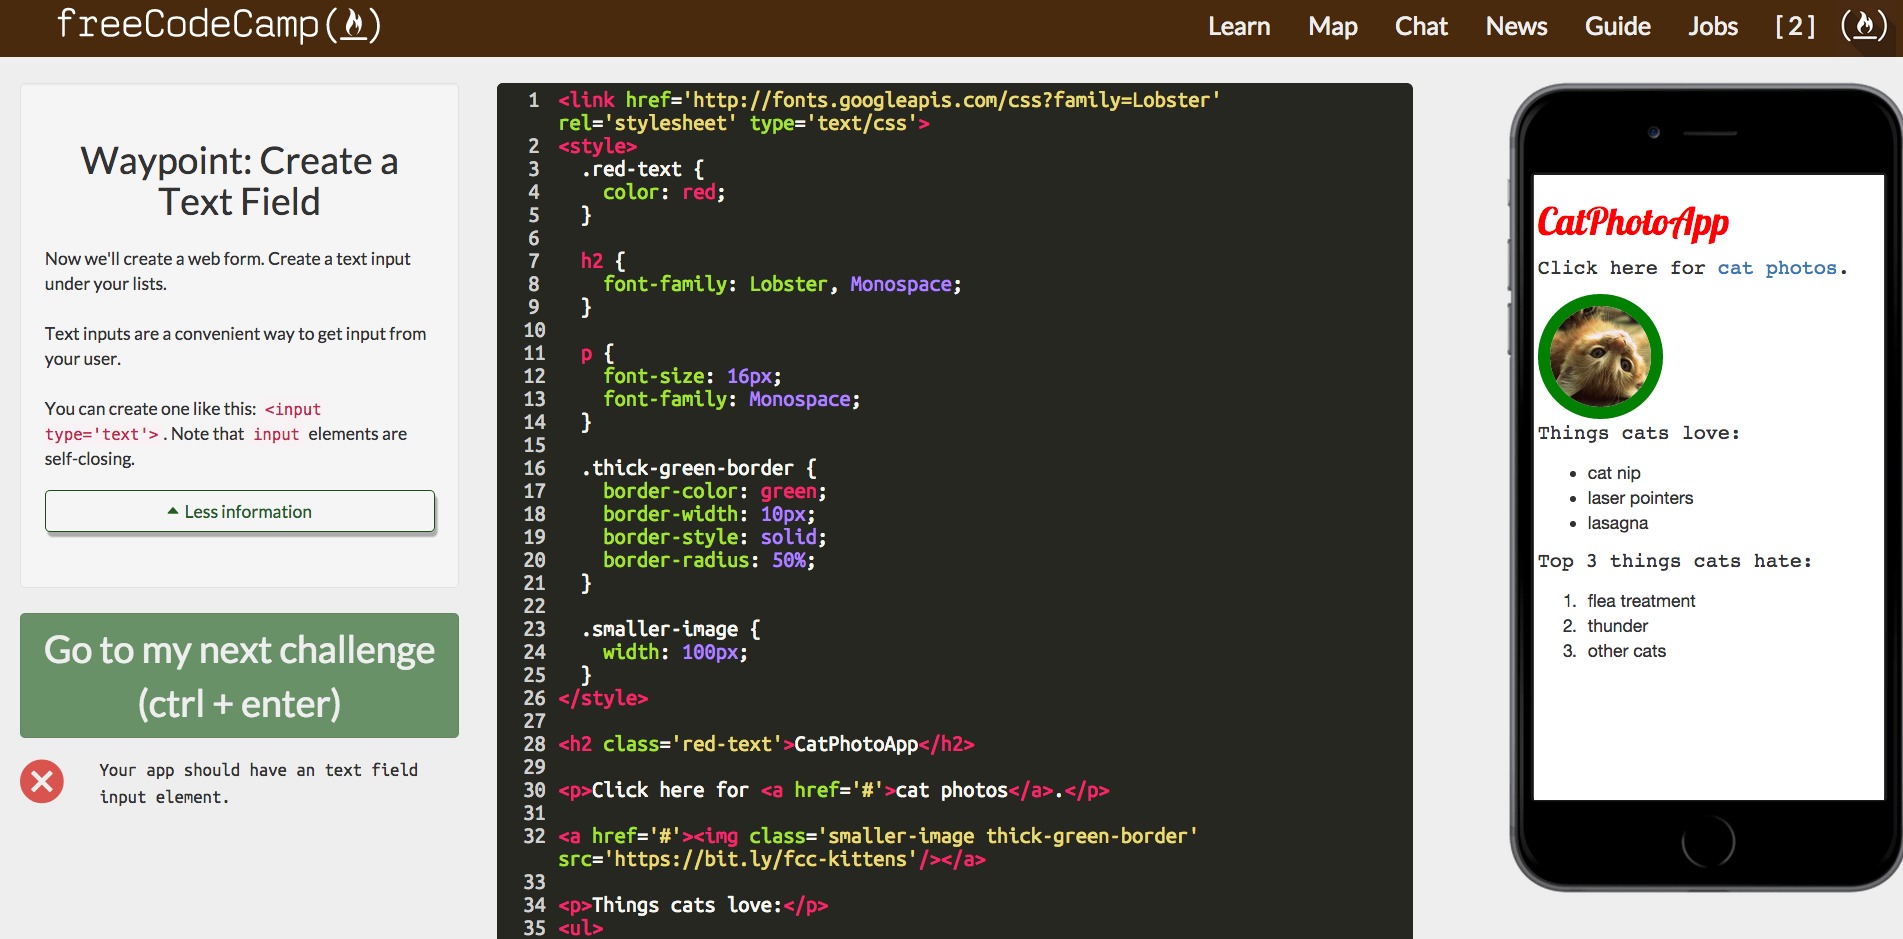Open the Map page from the navbar
The image size is (1903, 939).
[x=1332, y=27]
